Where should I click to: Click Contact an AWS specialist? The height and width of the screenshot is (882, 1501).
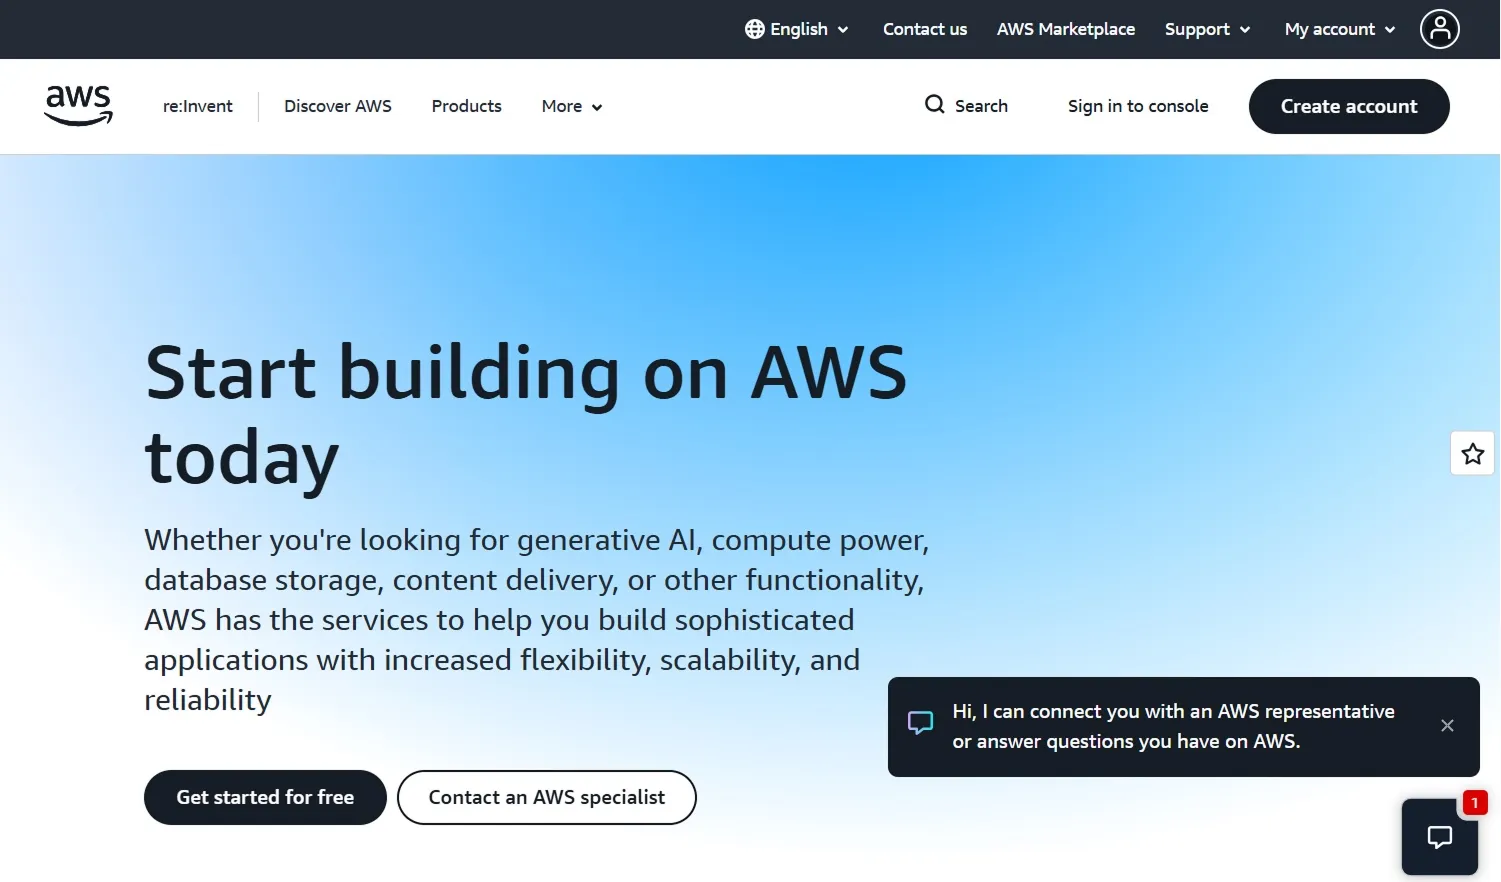click(546, 797)
